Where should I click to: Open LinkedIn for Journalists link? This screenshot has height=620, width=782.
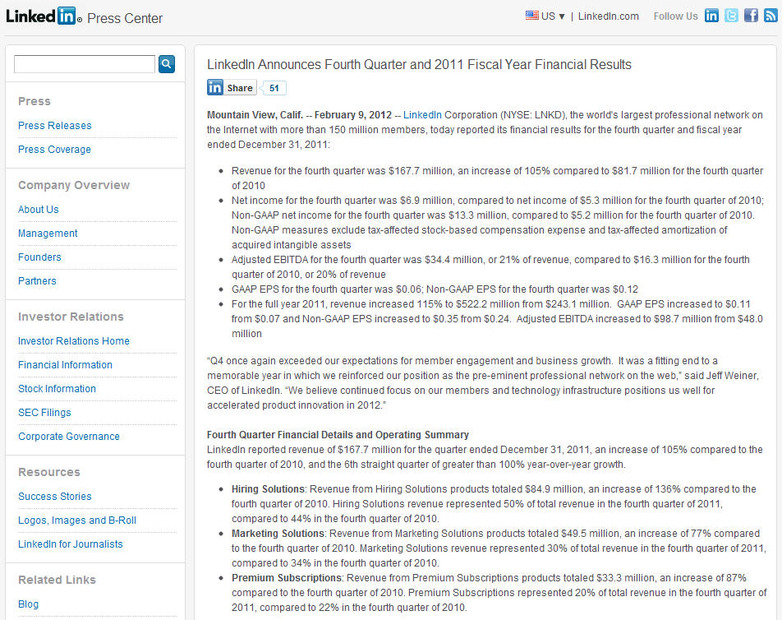tap(70, 544)
